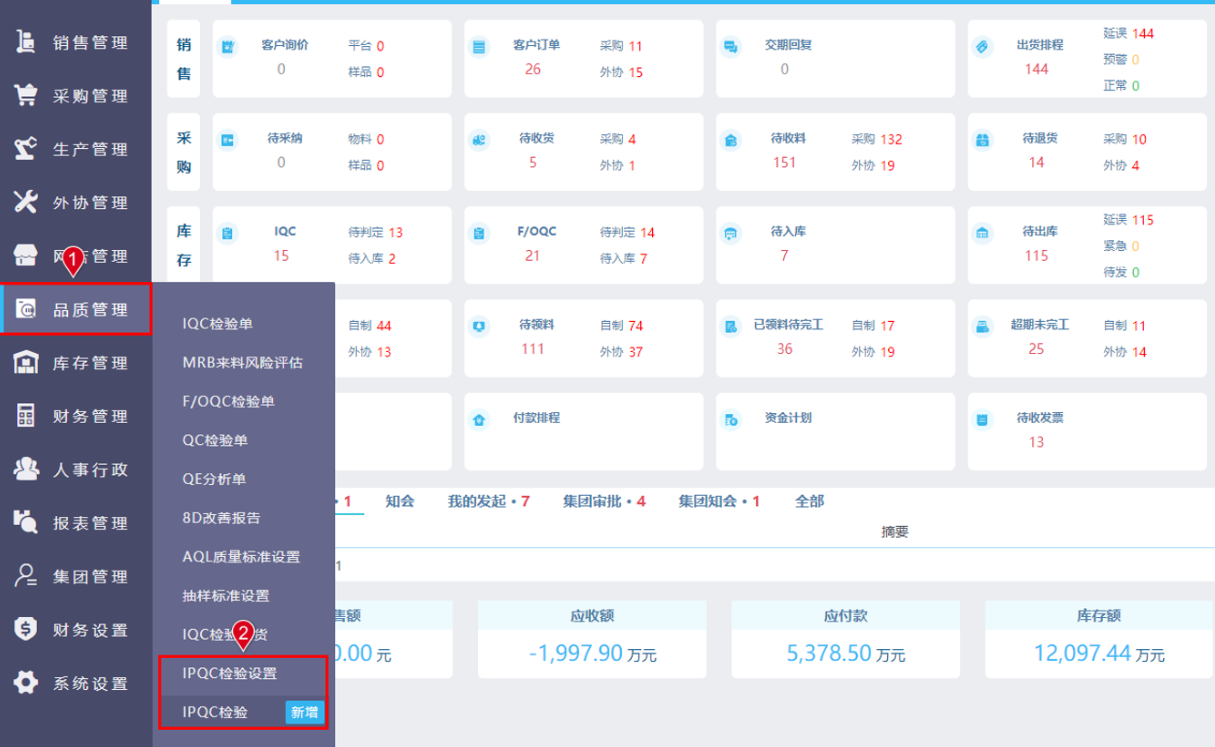Open QE分析单 submenu entry
Image resolution: width=1215 pixels, height=747 pixels.
(215, 479)
